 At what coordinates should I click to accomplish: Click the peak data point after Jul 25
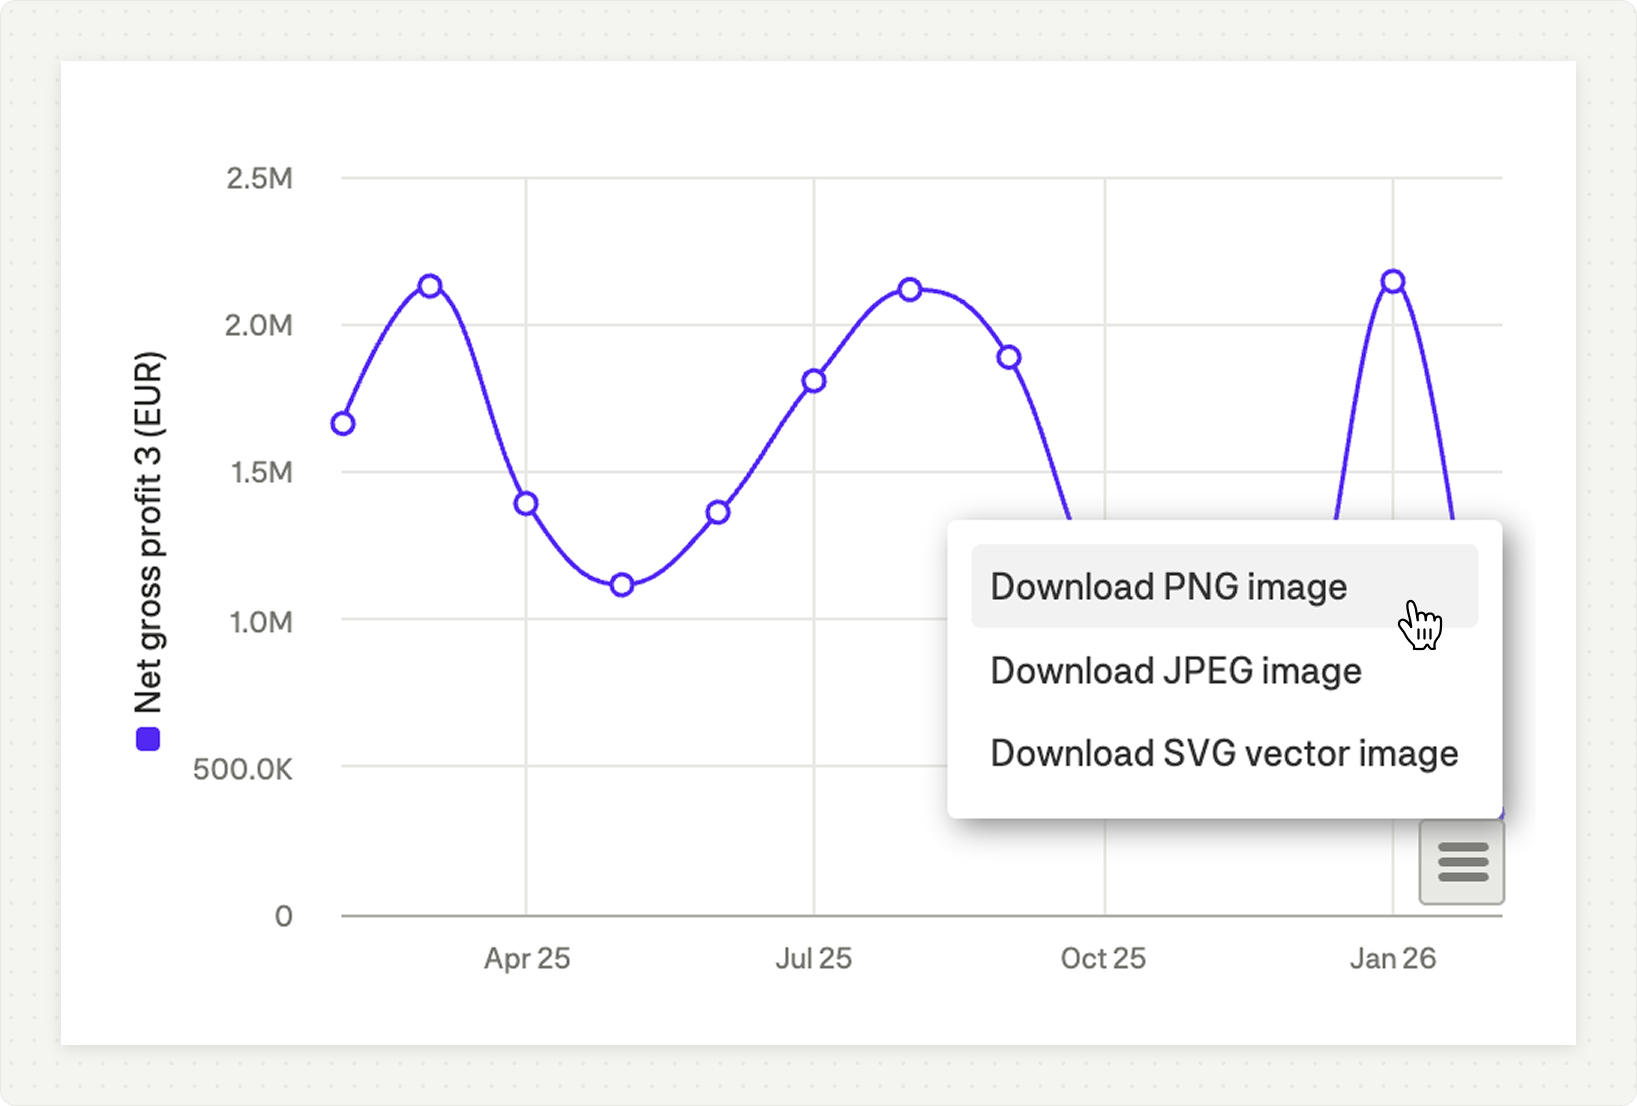pos(910,290)
